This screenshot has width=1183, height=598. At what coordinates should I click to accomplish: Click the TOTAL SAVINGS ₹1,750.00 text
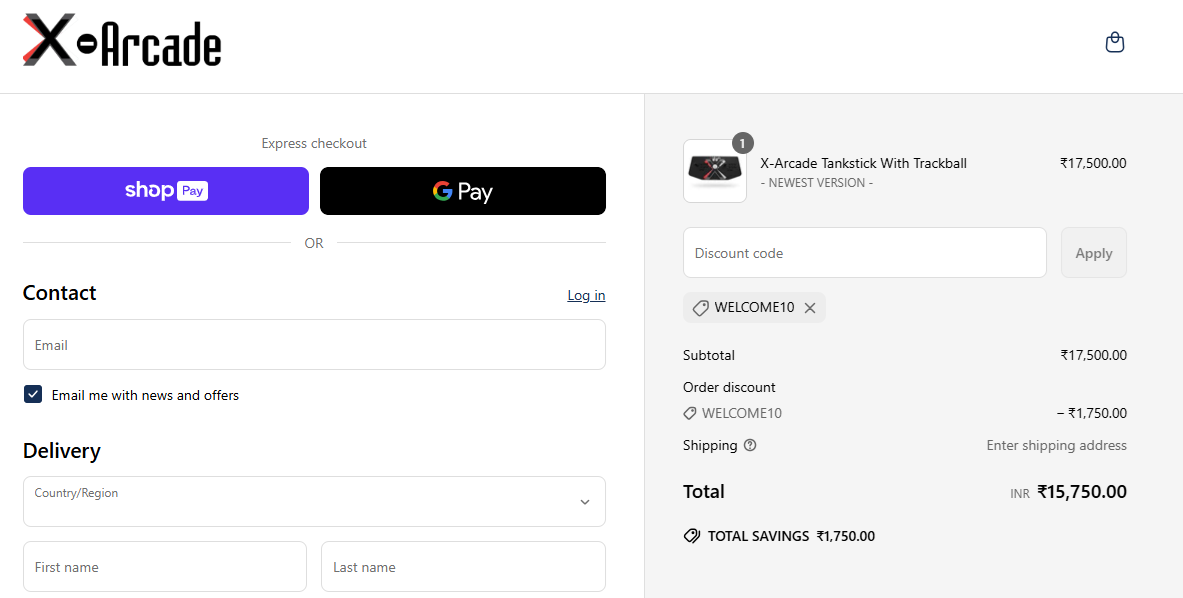[x=791, y=536]
